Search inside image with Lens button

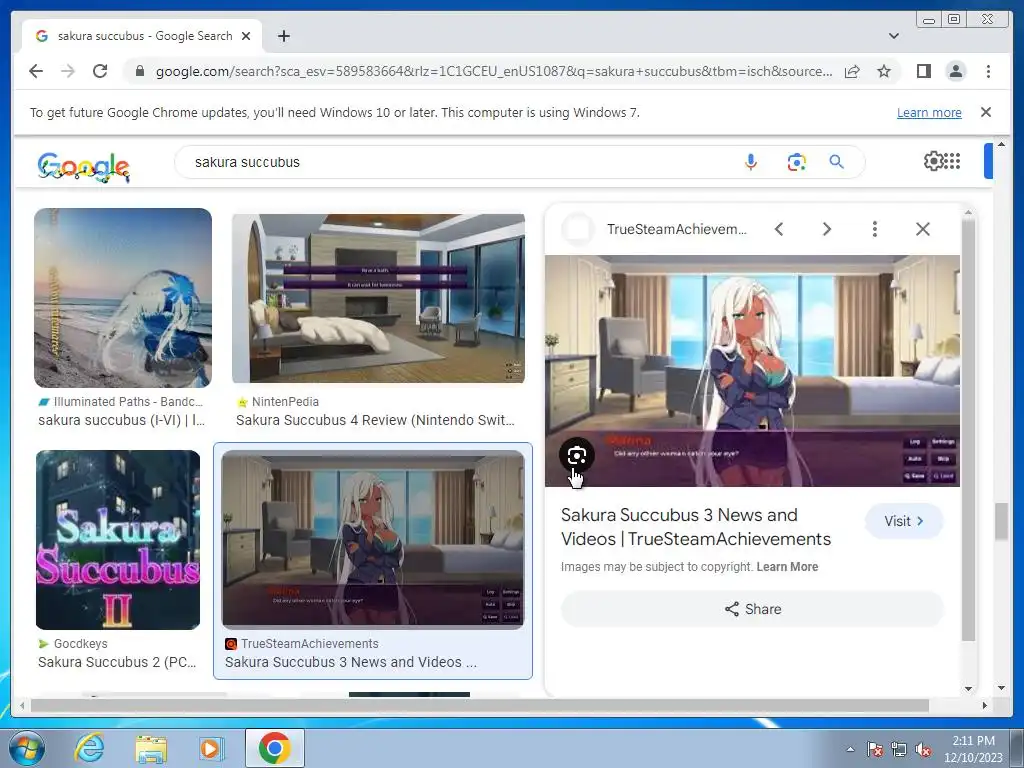point(577,455)
